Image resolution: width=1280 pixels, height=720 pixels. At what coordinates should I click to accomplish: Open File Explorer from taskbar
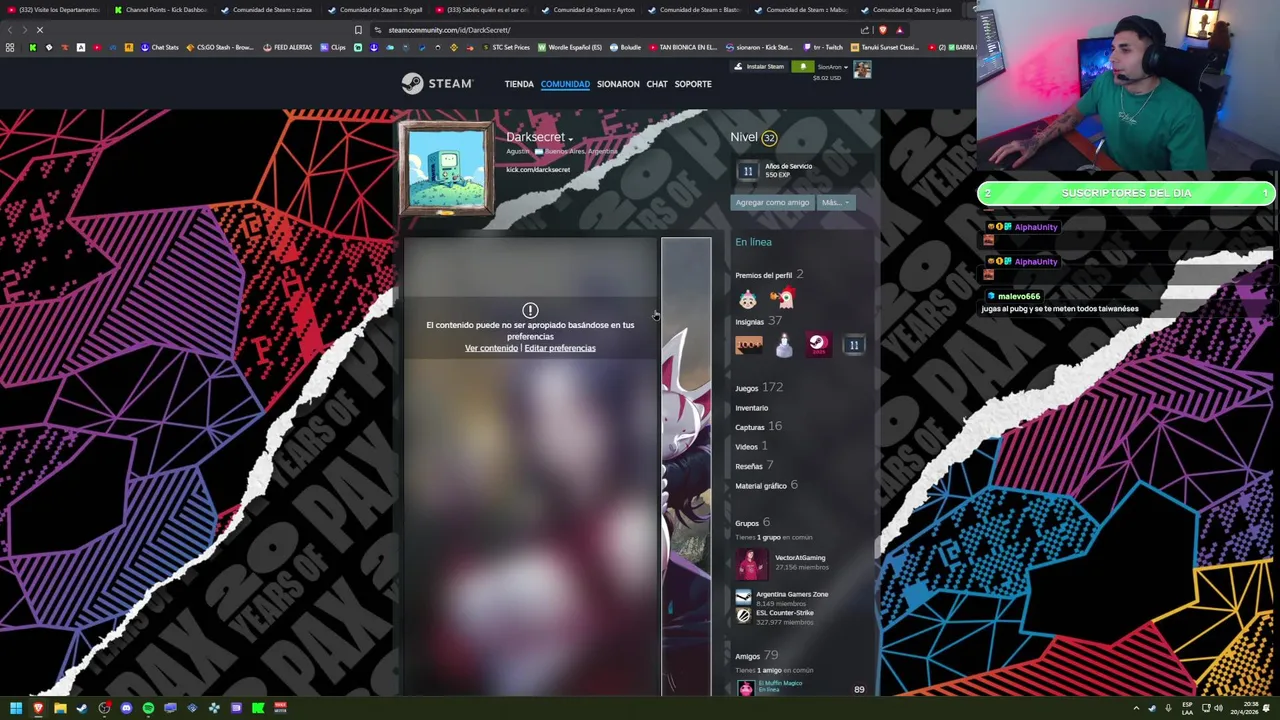(60, 708)
